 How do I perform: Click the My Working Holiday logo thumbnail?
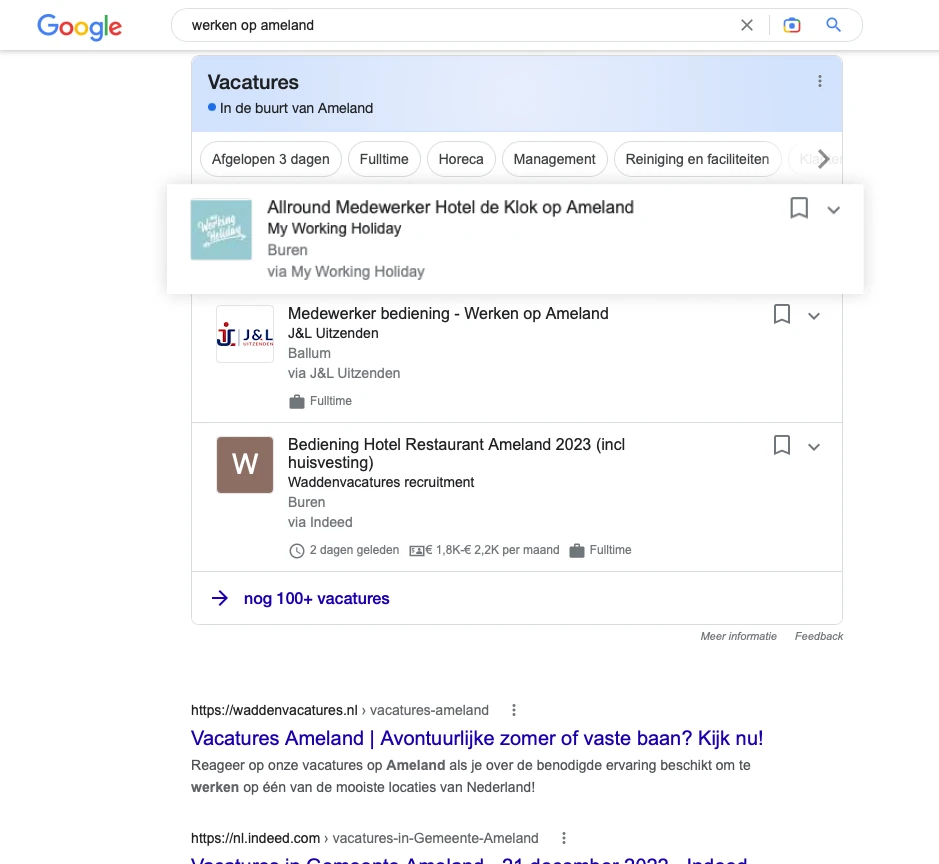[x=221, y=229]
